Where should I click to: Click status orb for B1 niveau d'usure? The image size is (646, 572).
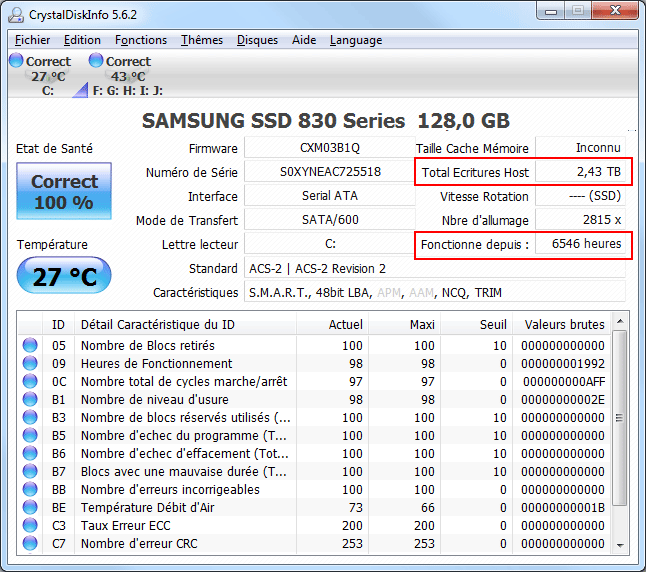tap(30, 399)
